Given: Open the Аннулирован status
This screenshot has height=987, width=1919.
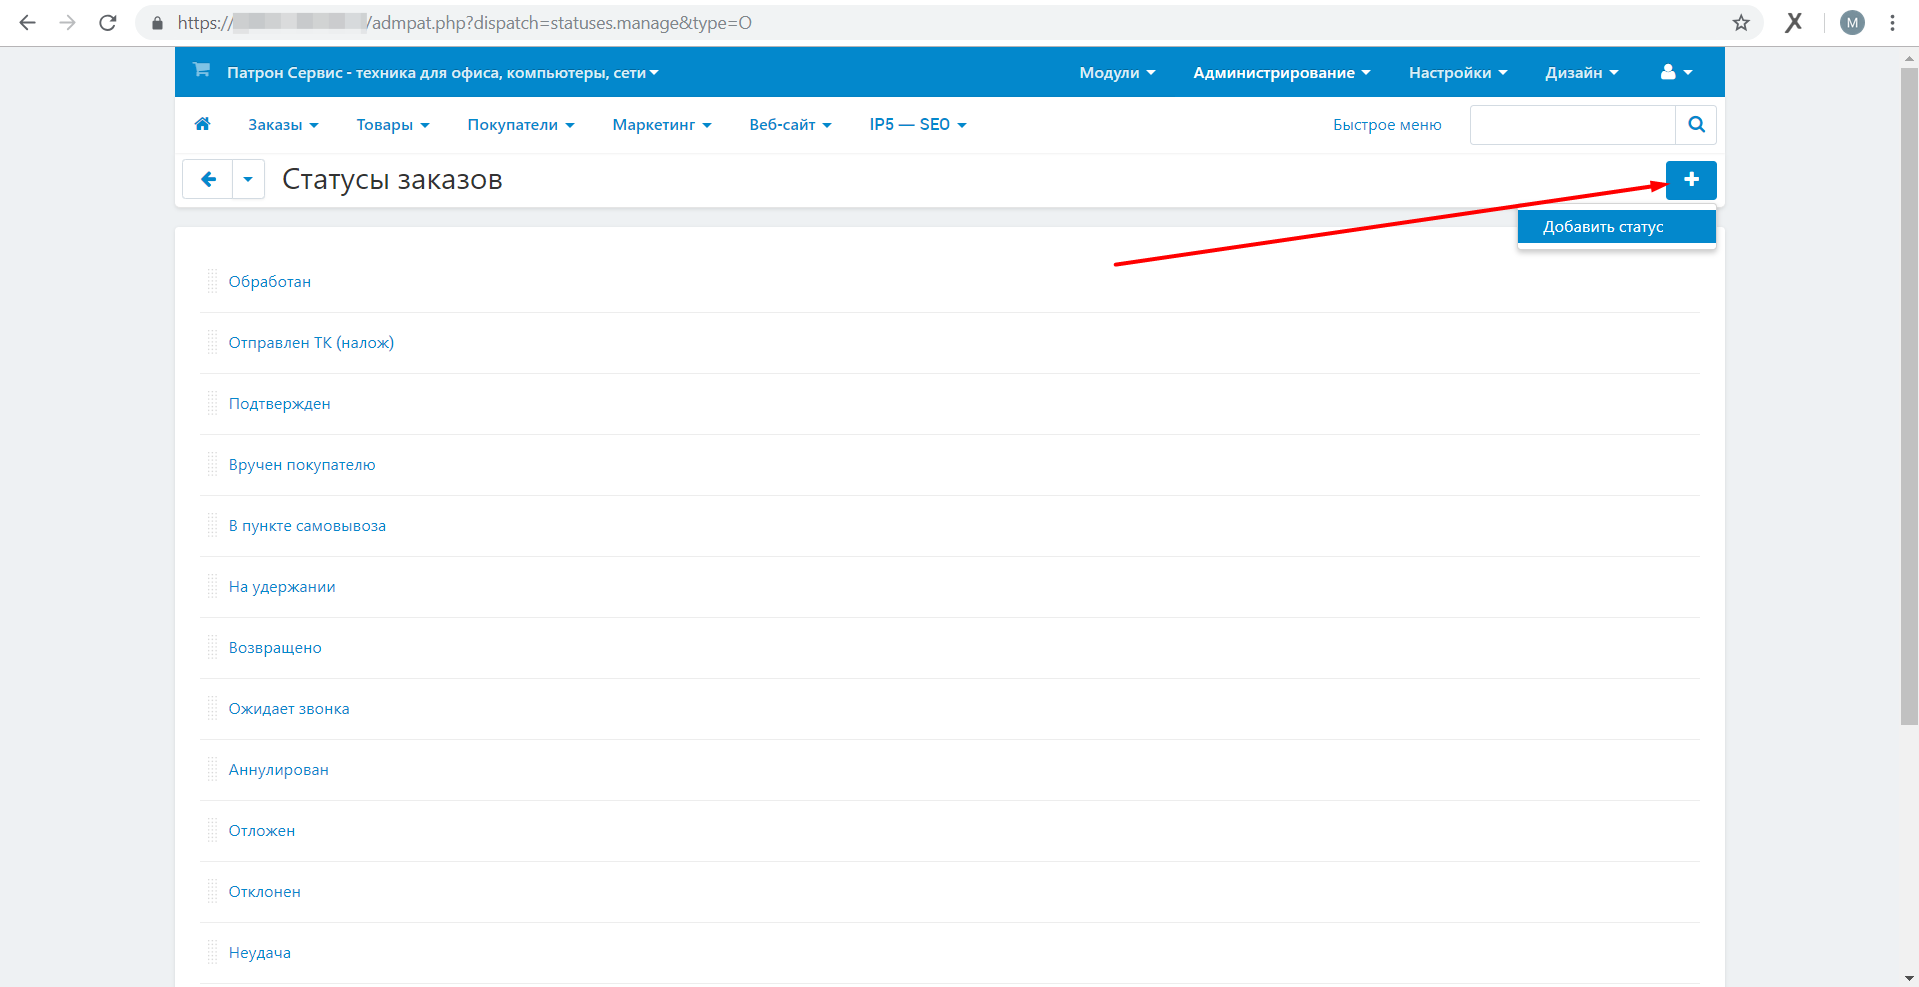Looking at the screenshot, I should pos(278,769).
